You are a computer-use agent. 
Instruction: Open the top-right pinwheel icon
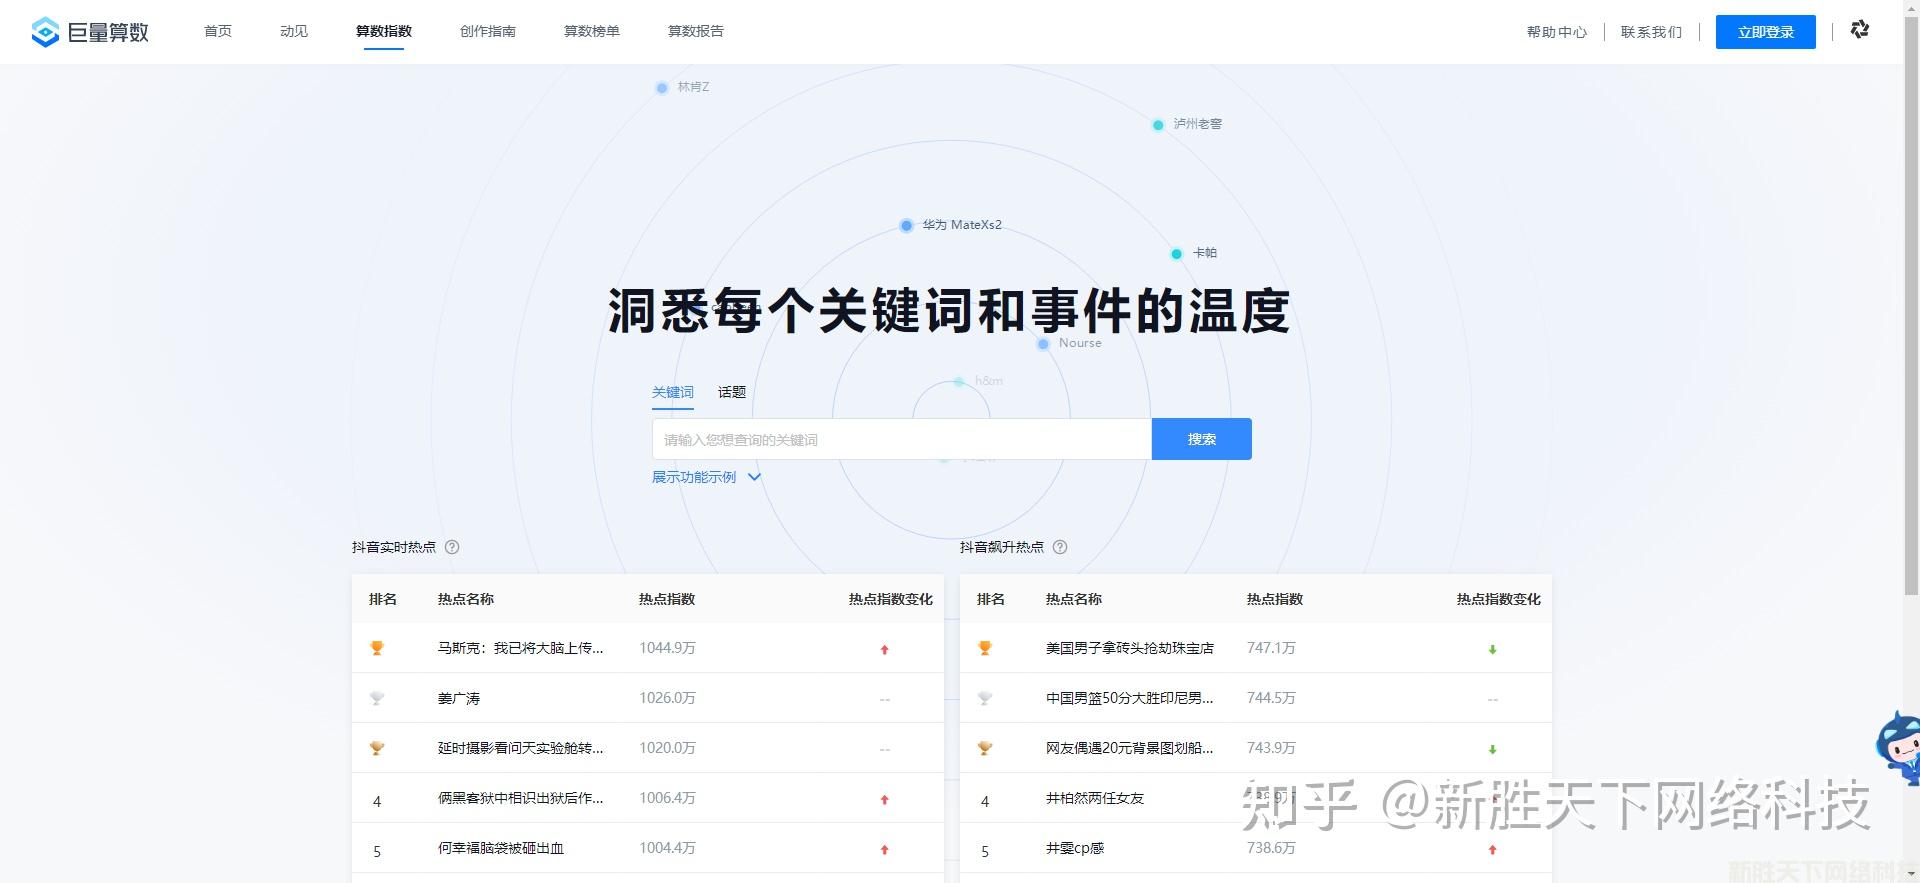(x=1860, y=30)
